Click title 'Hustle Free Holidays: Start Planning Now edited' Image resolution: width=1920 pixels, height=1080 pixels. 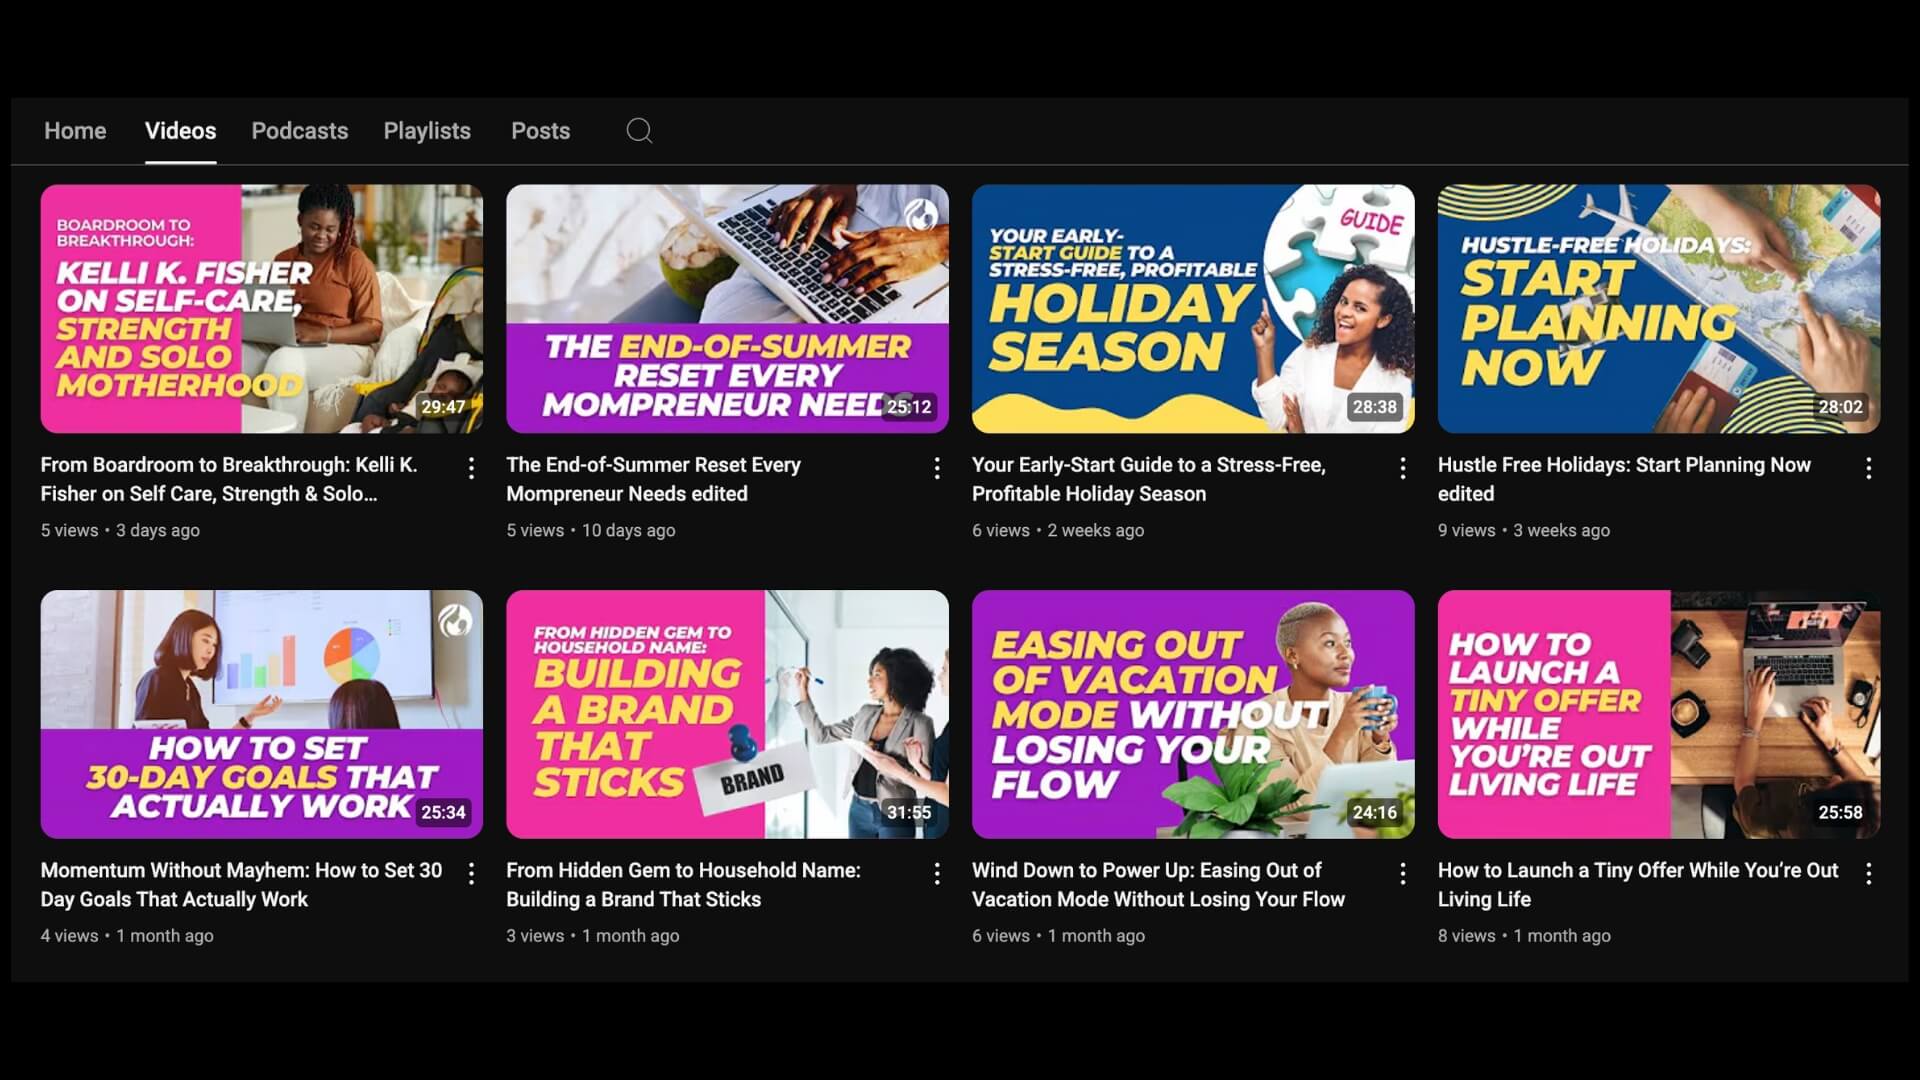click(1624, 479)
